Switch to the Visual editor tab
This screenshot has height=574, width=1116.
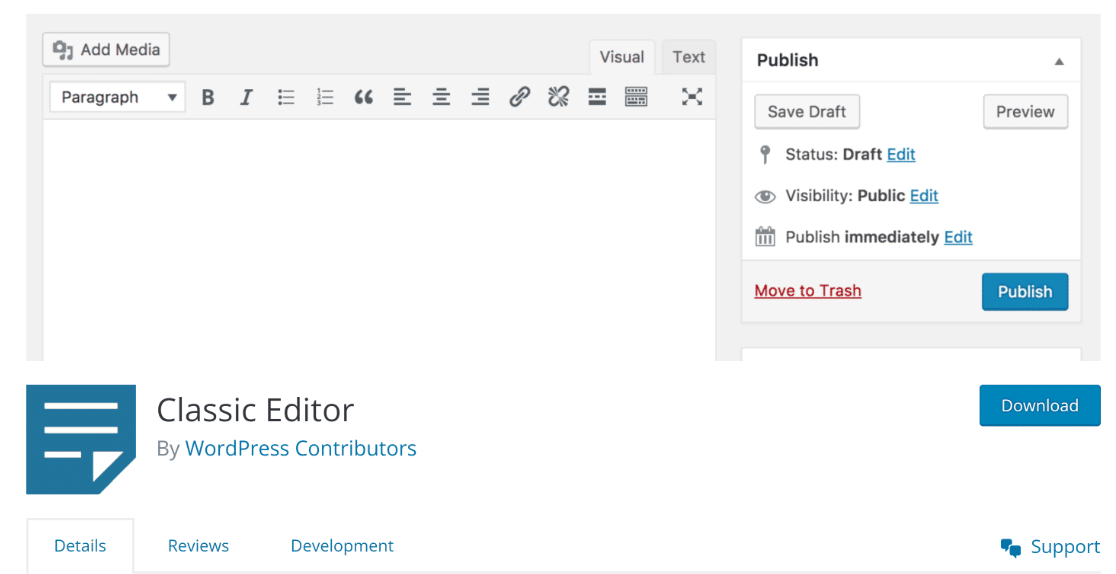point(622,57)
